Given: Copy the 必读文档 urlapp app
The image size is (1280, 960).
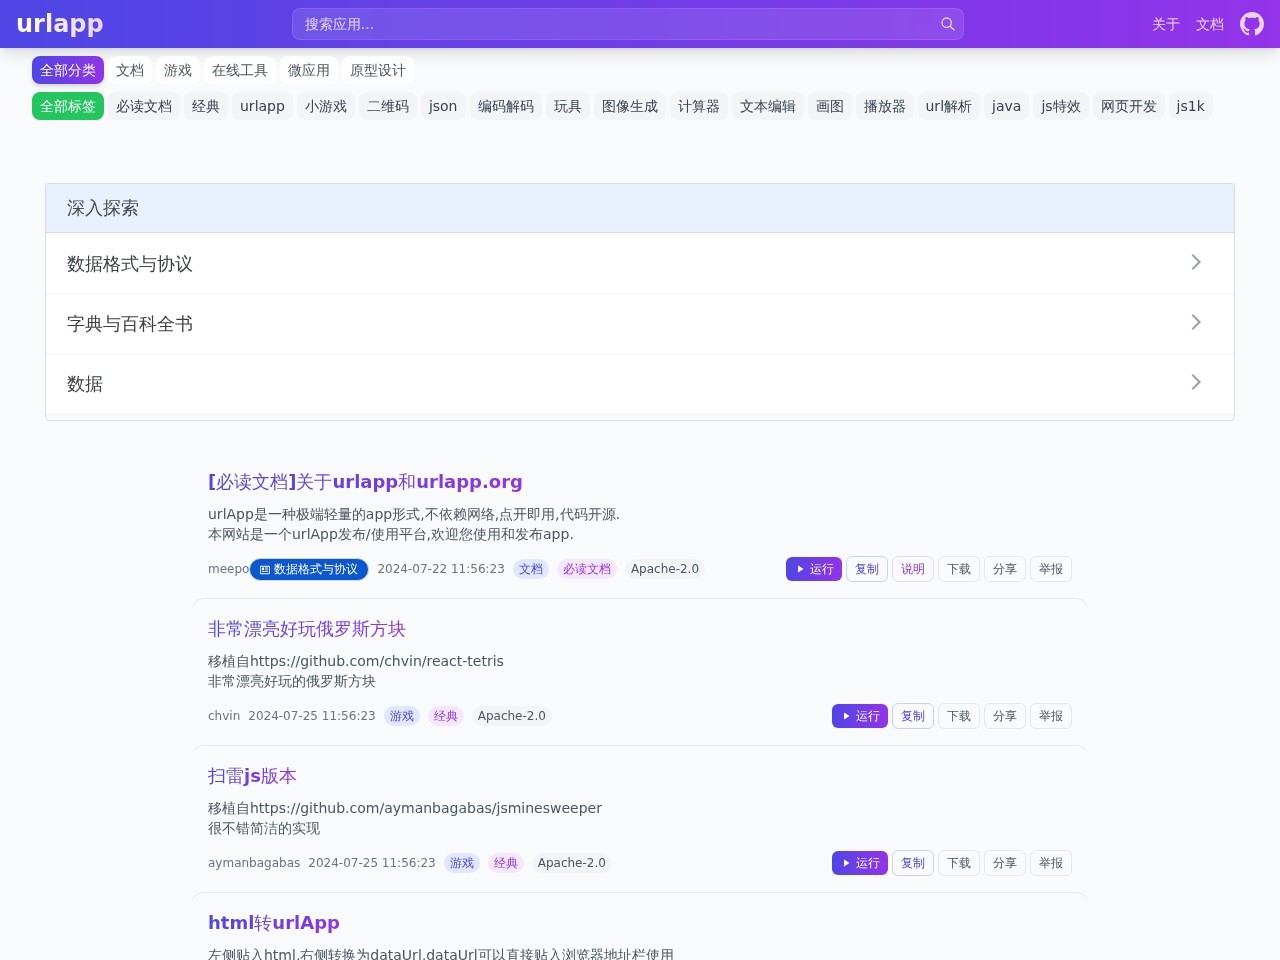Looking at the screenshot, I should [x=867, y=569].
